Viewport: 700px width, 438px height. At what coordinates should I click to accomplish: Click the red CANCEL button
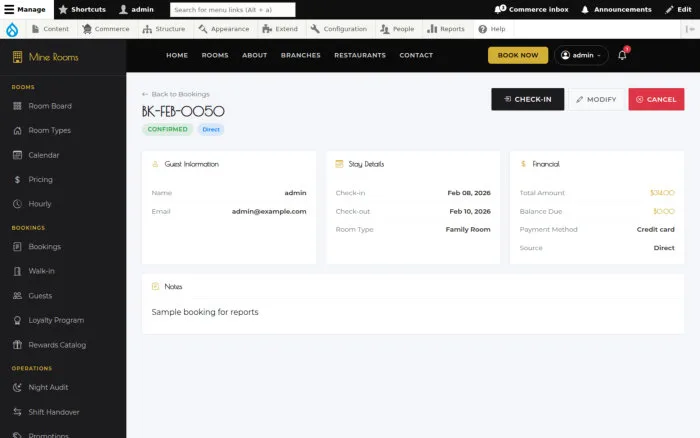[656, 99]
